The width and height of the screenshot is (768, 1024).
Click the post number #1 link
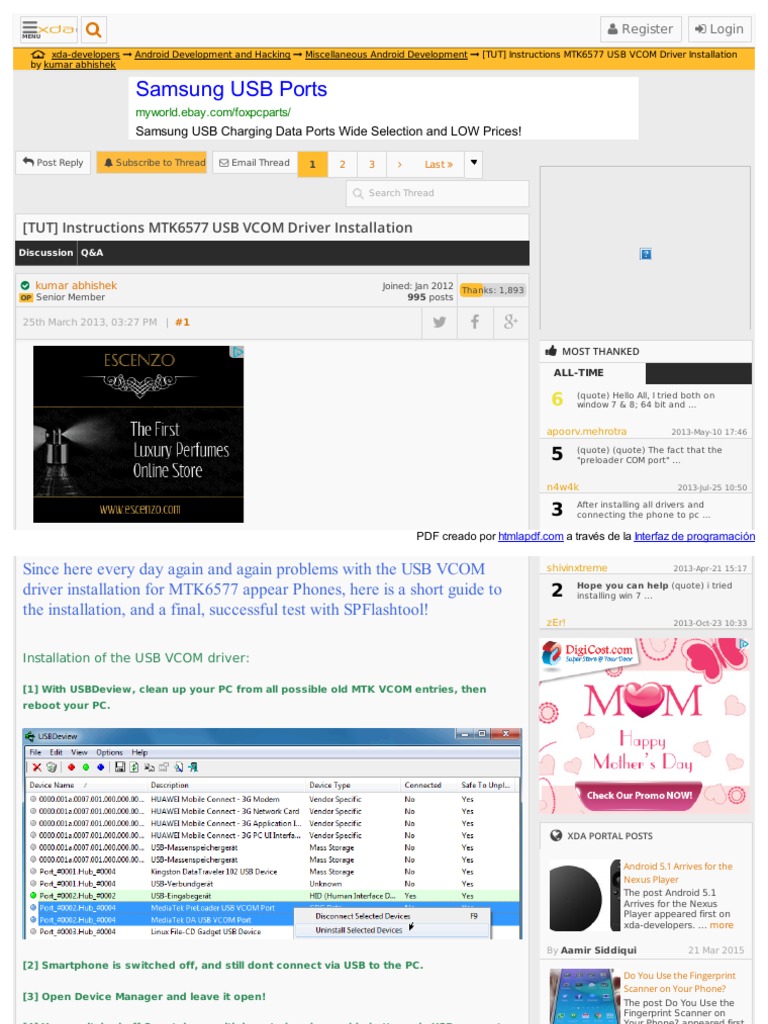[x=182, y=322]
